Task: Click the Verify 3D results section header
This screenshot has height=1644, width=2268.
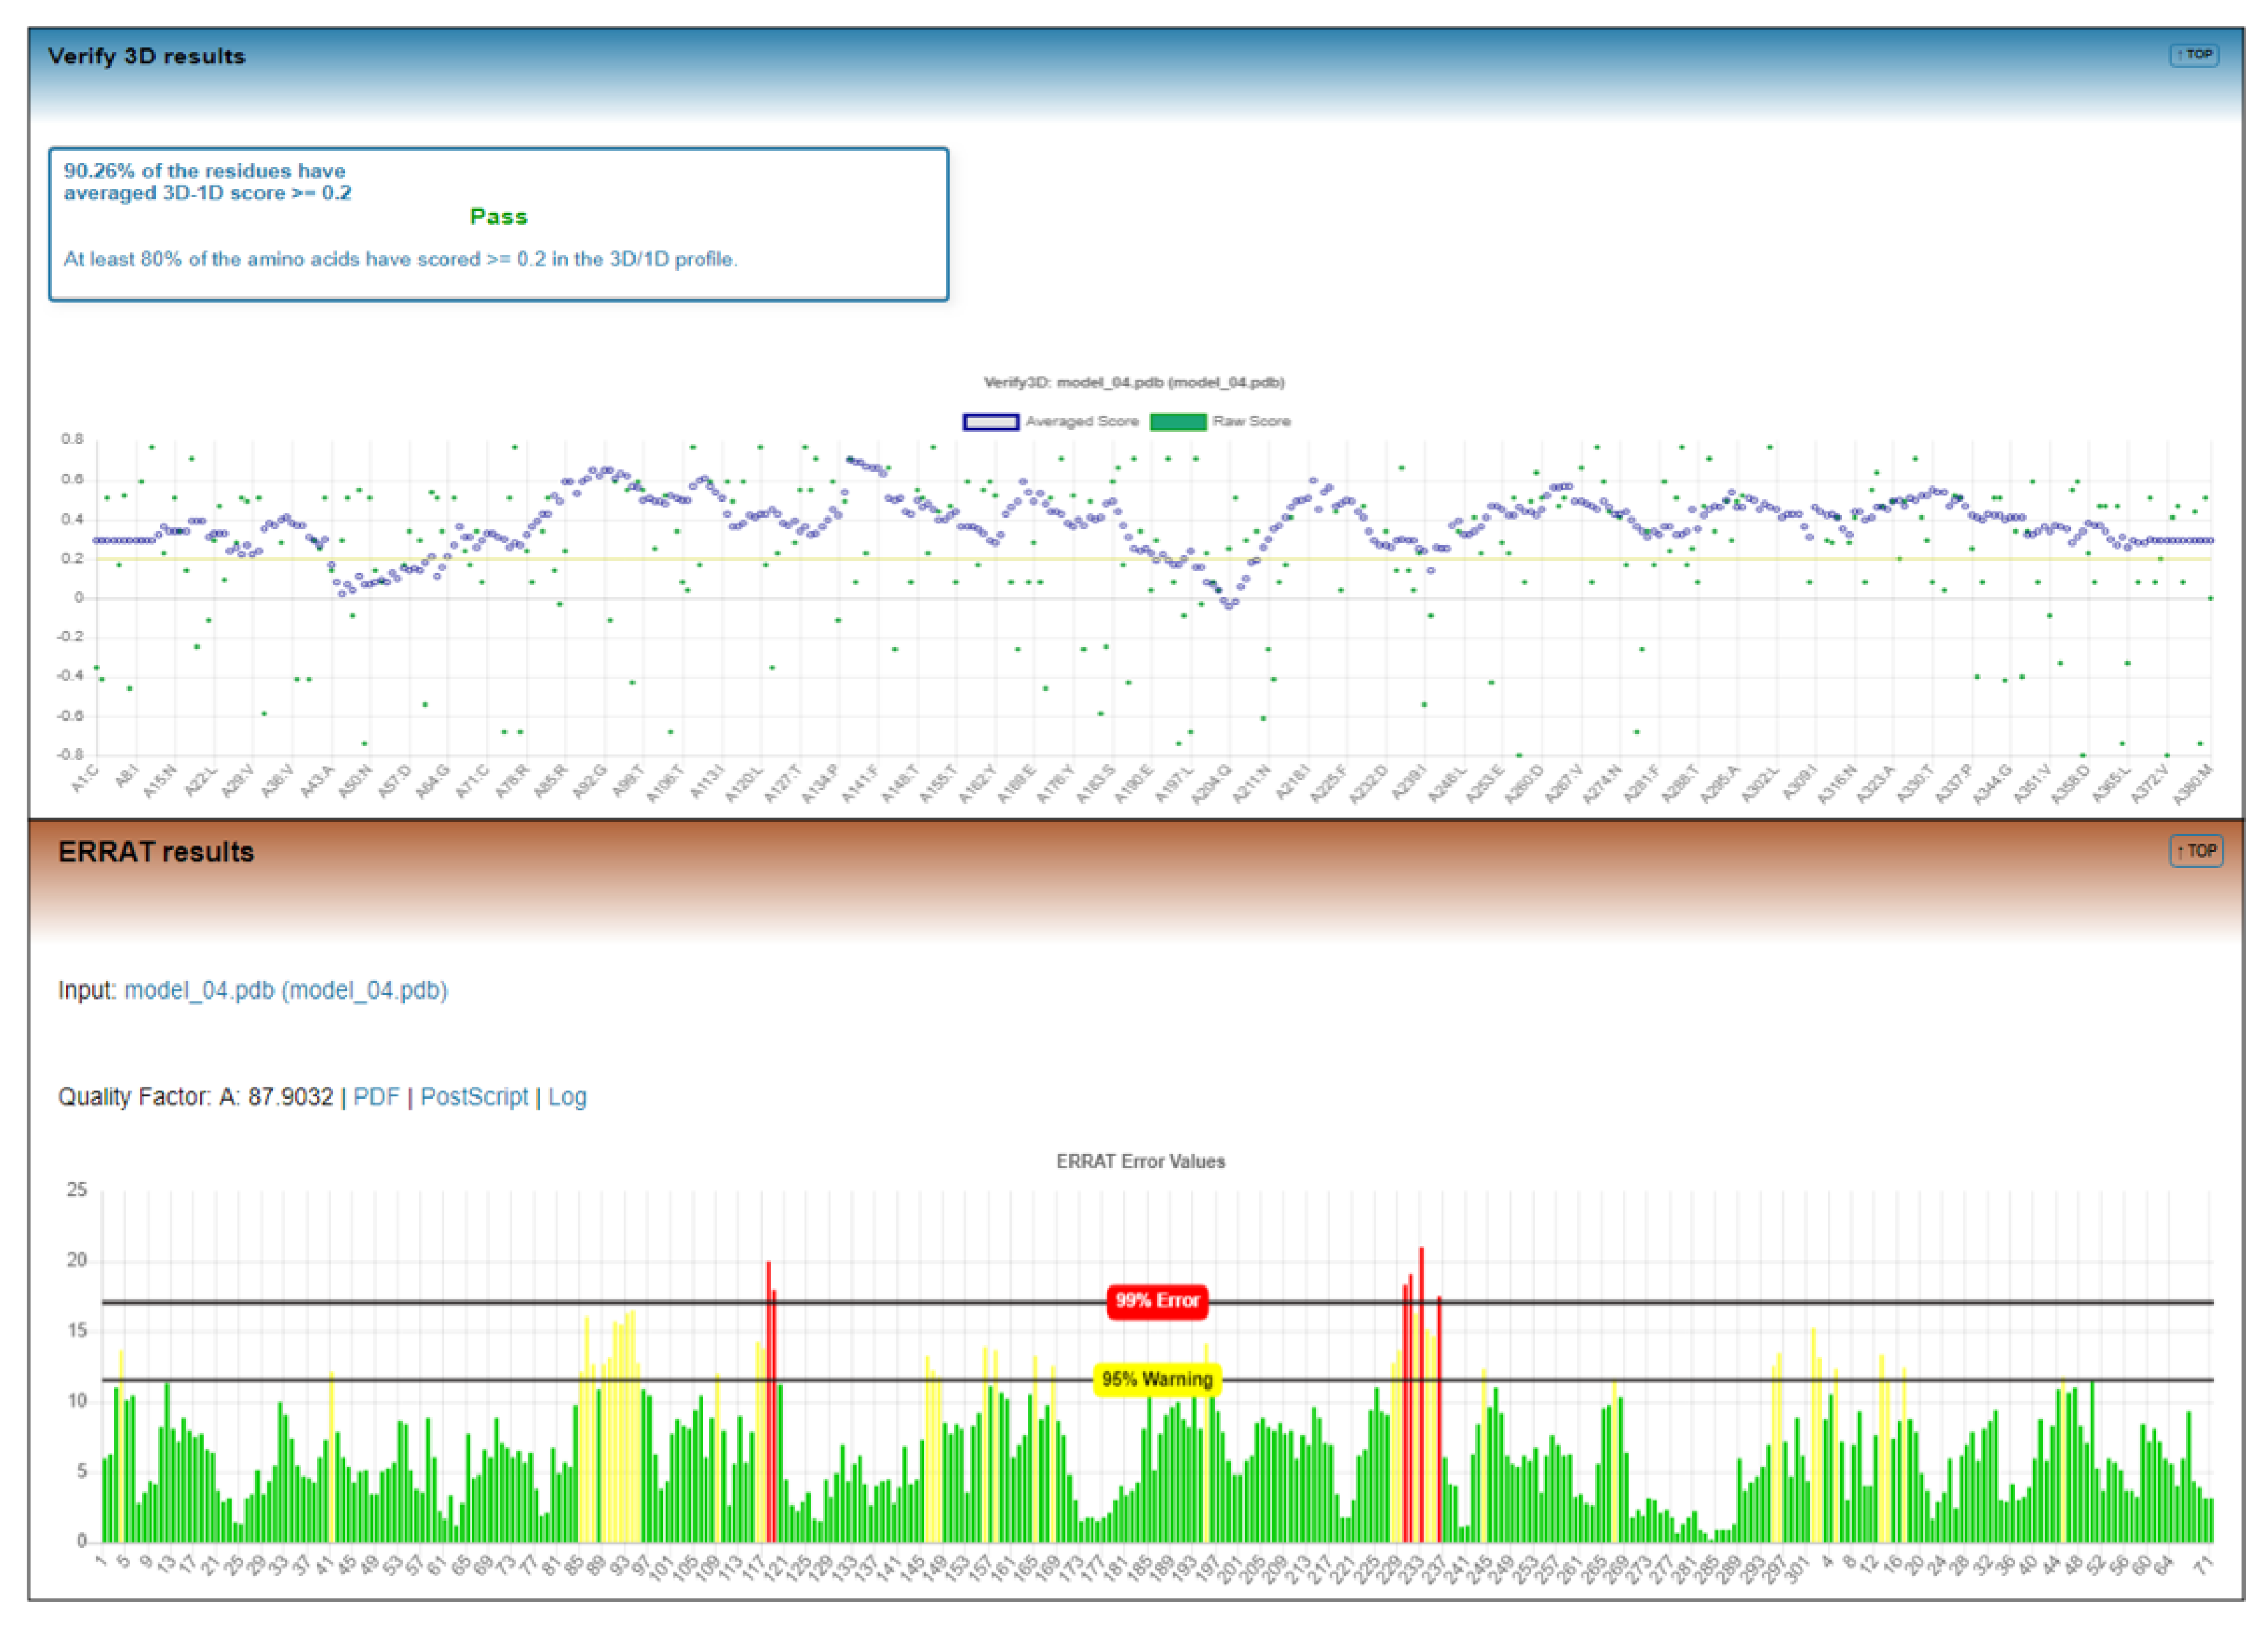Action: click(x=147, y=57)
